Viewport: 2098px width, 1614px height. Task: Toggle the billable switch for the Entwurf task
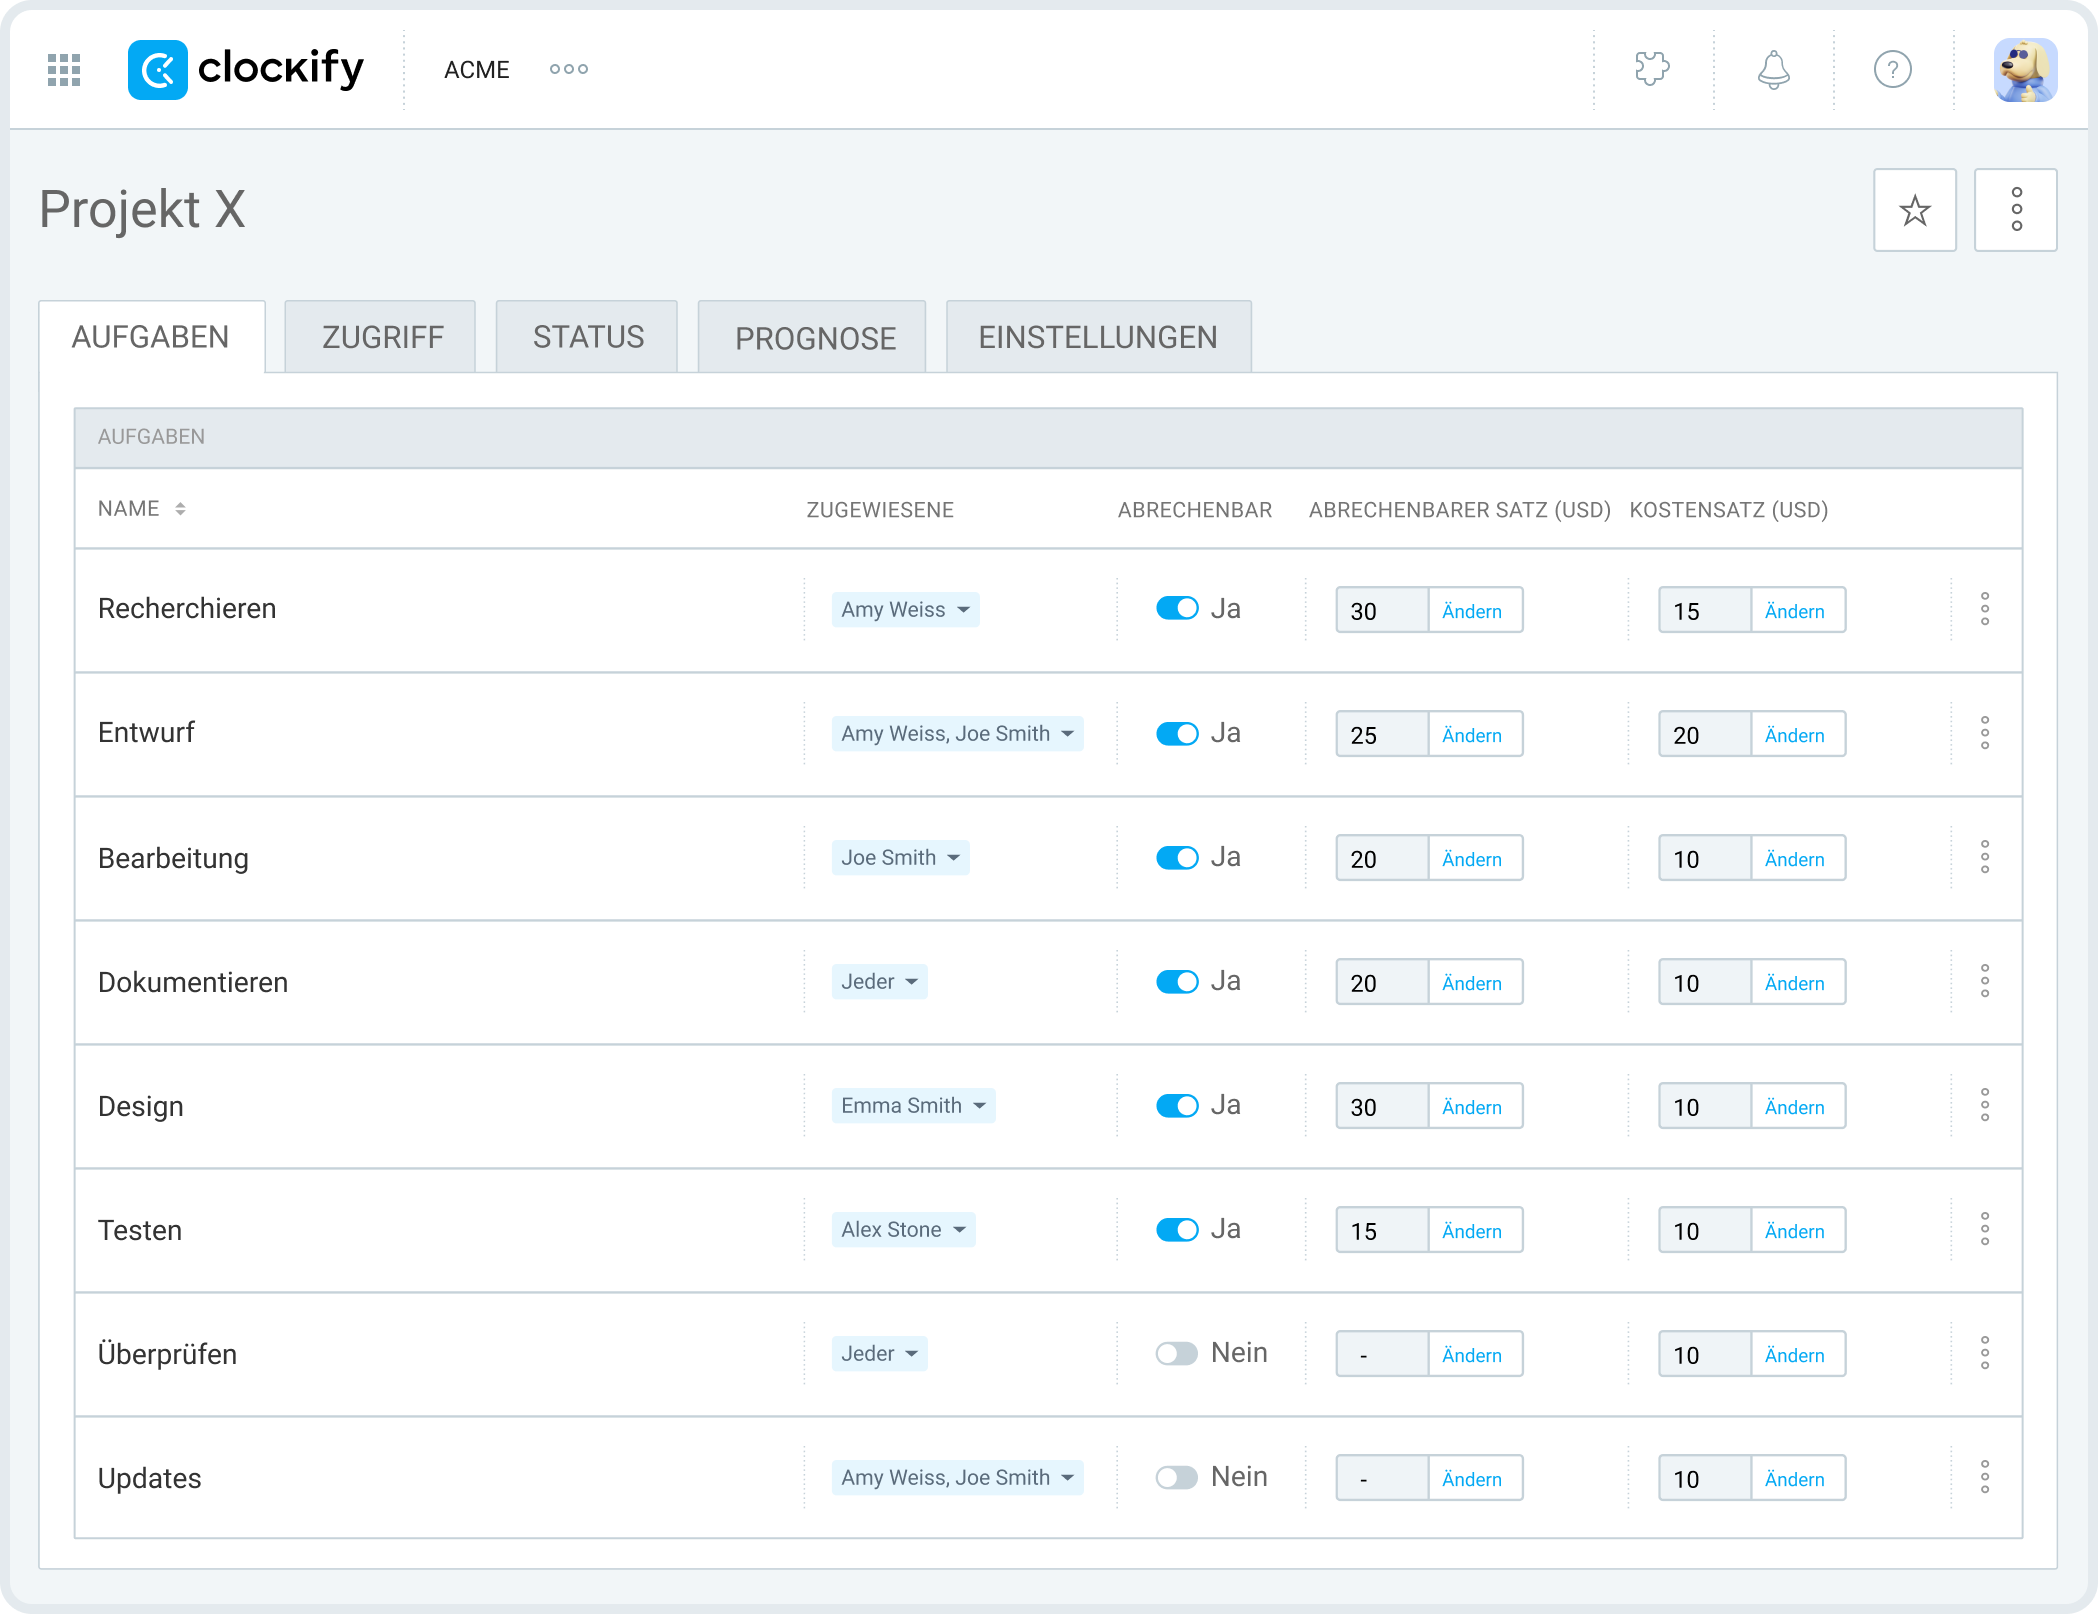(x=1176, y=734)
